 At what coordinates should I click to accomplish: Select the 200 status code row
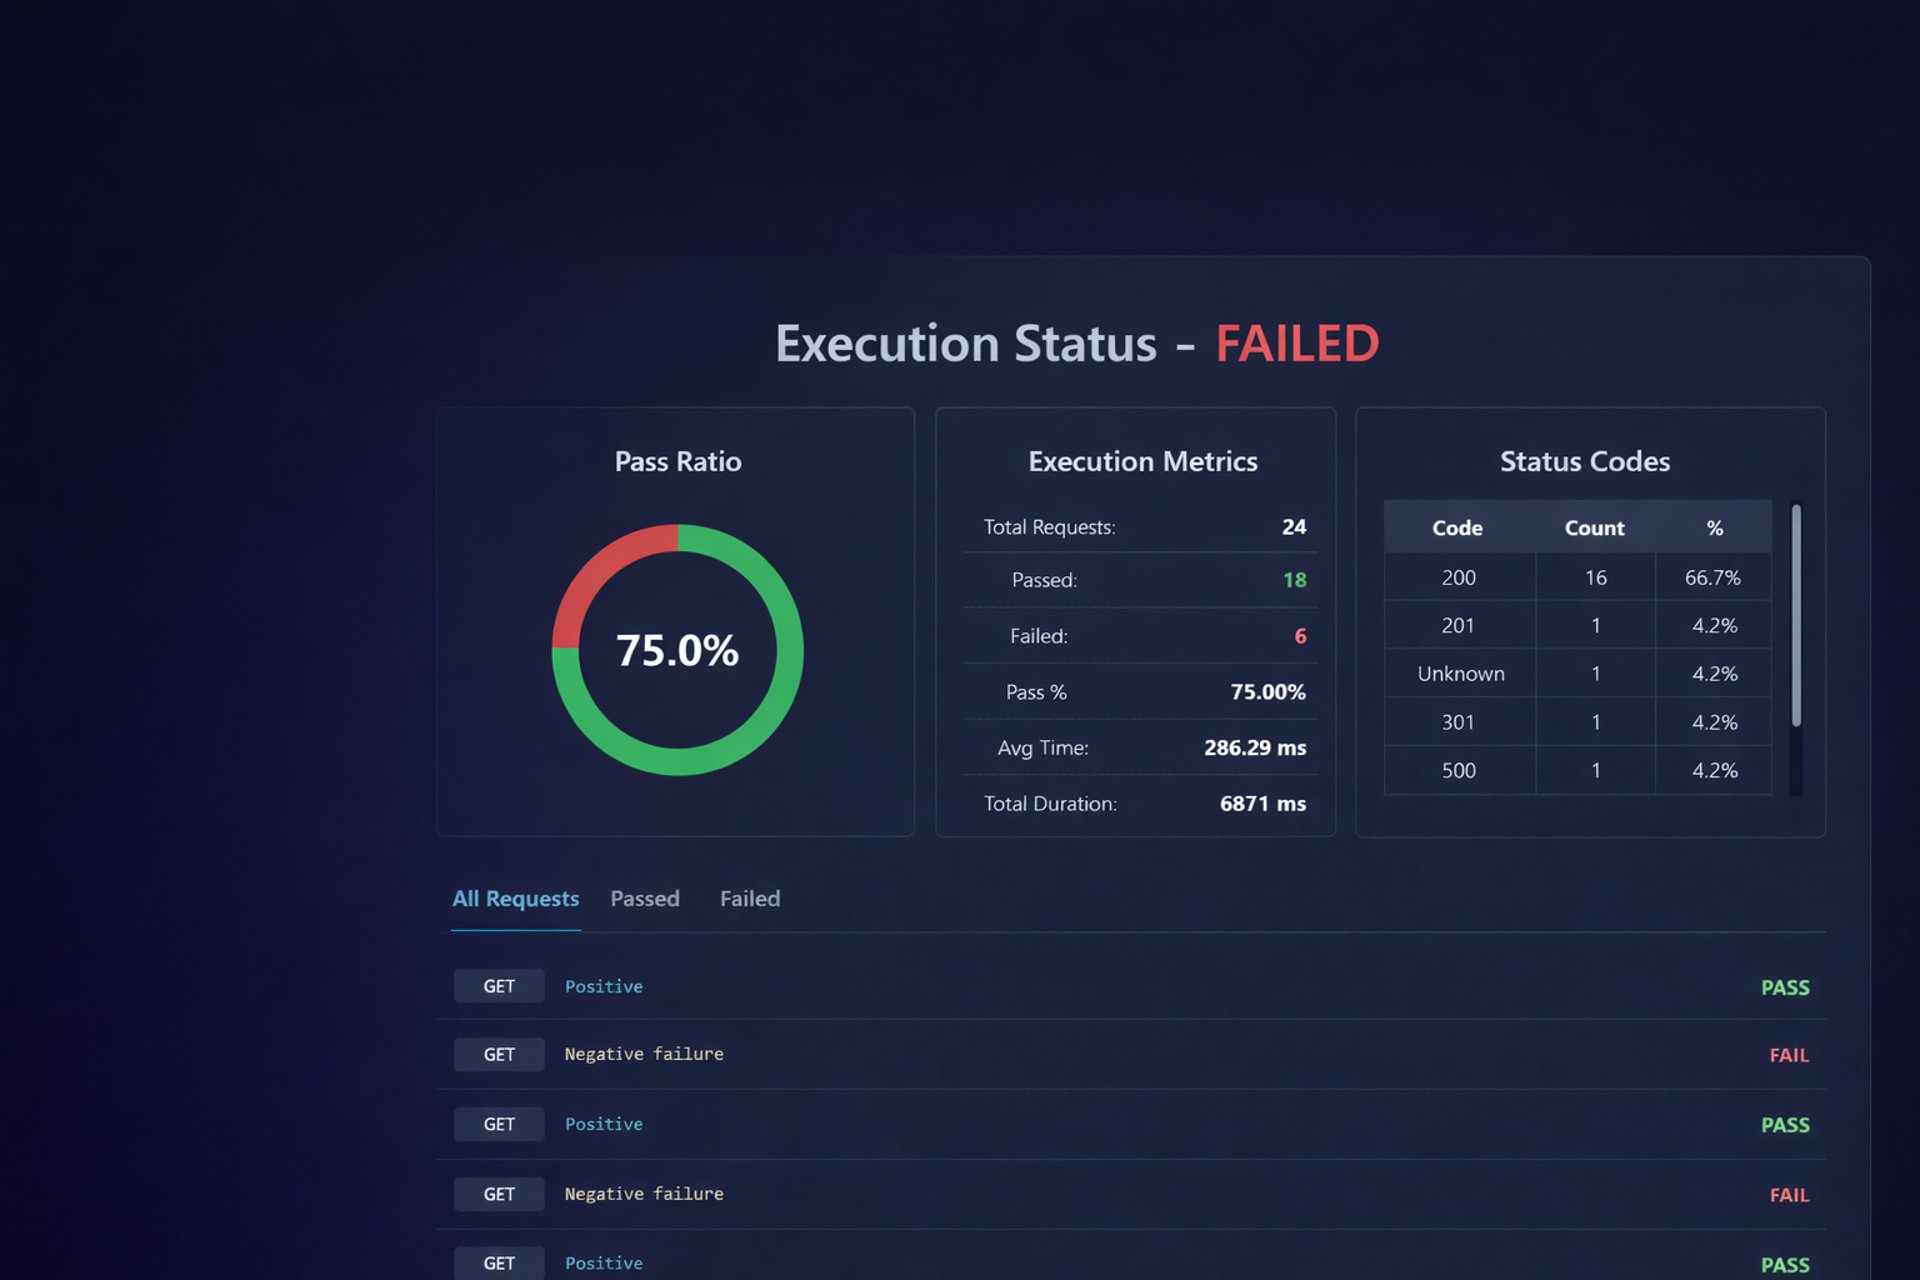pos(1458,577)
